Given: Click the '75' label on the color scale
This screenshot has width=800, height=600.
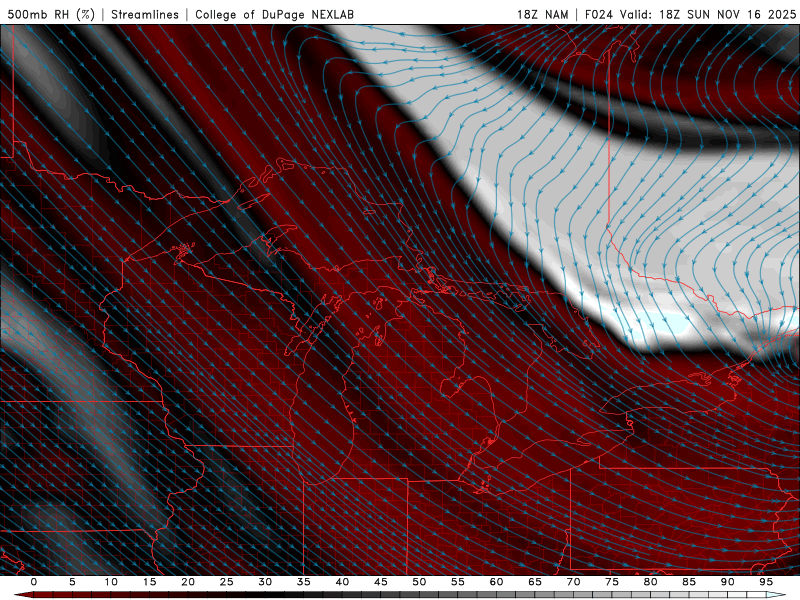Looking at the screenshot, I should pyautogui.click(x=612, y=582).
